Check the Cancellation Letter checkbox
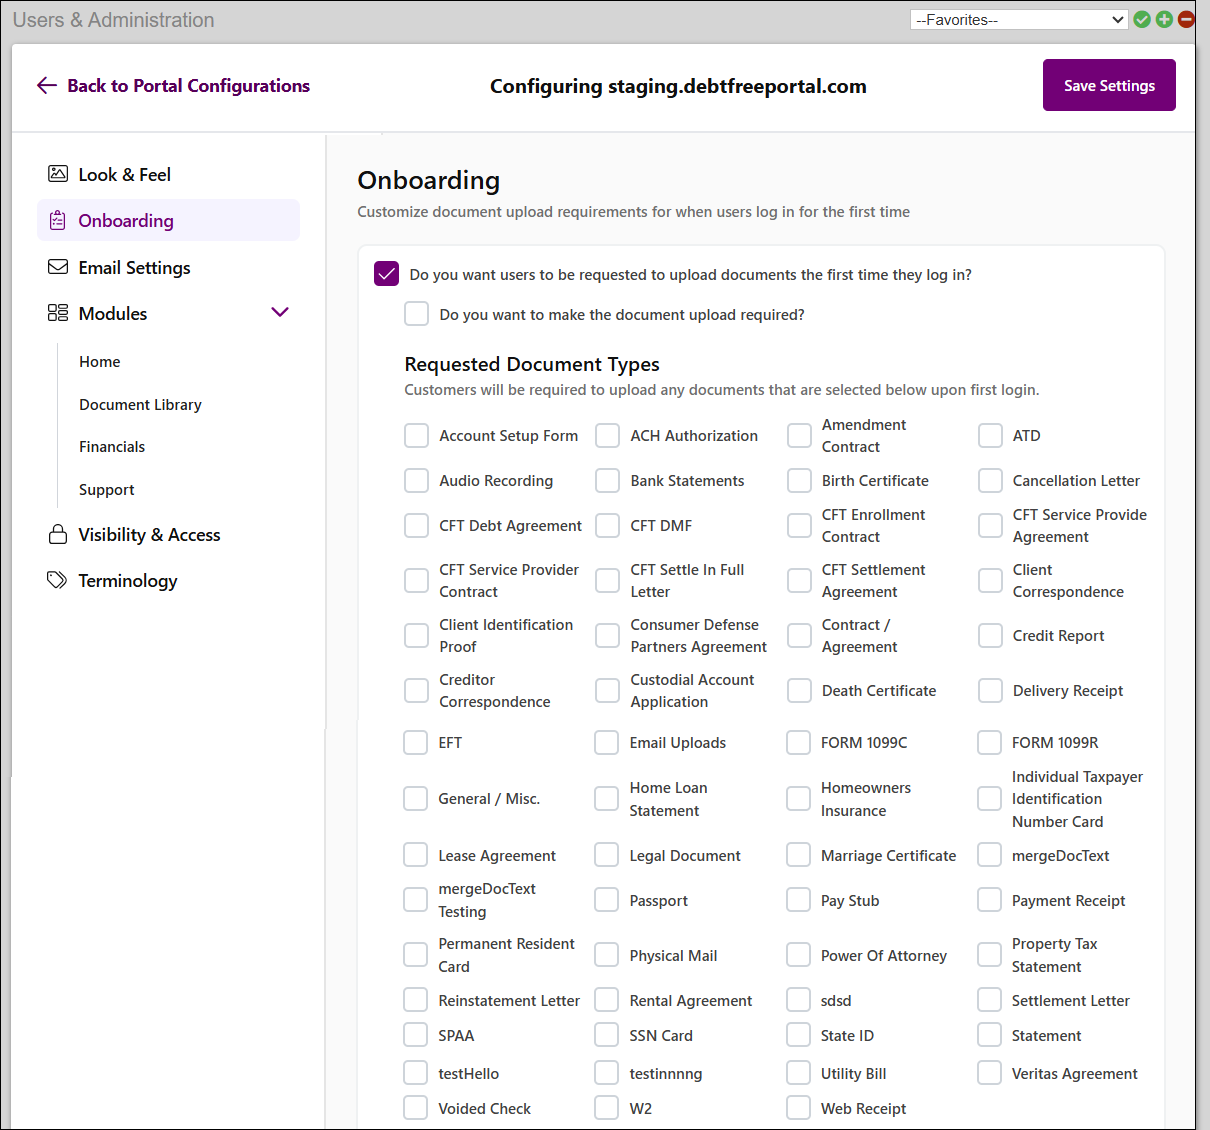The image size is (1210, 1130). [990, 481]
